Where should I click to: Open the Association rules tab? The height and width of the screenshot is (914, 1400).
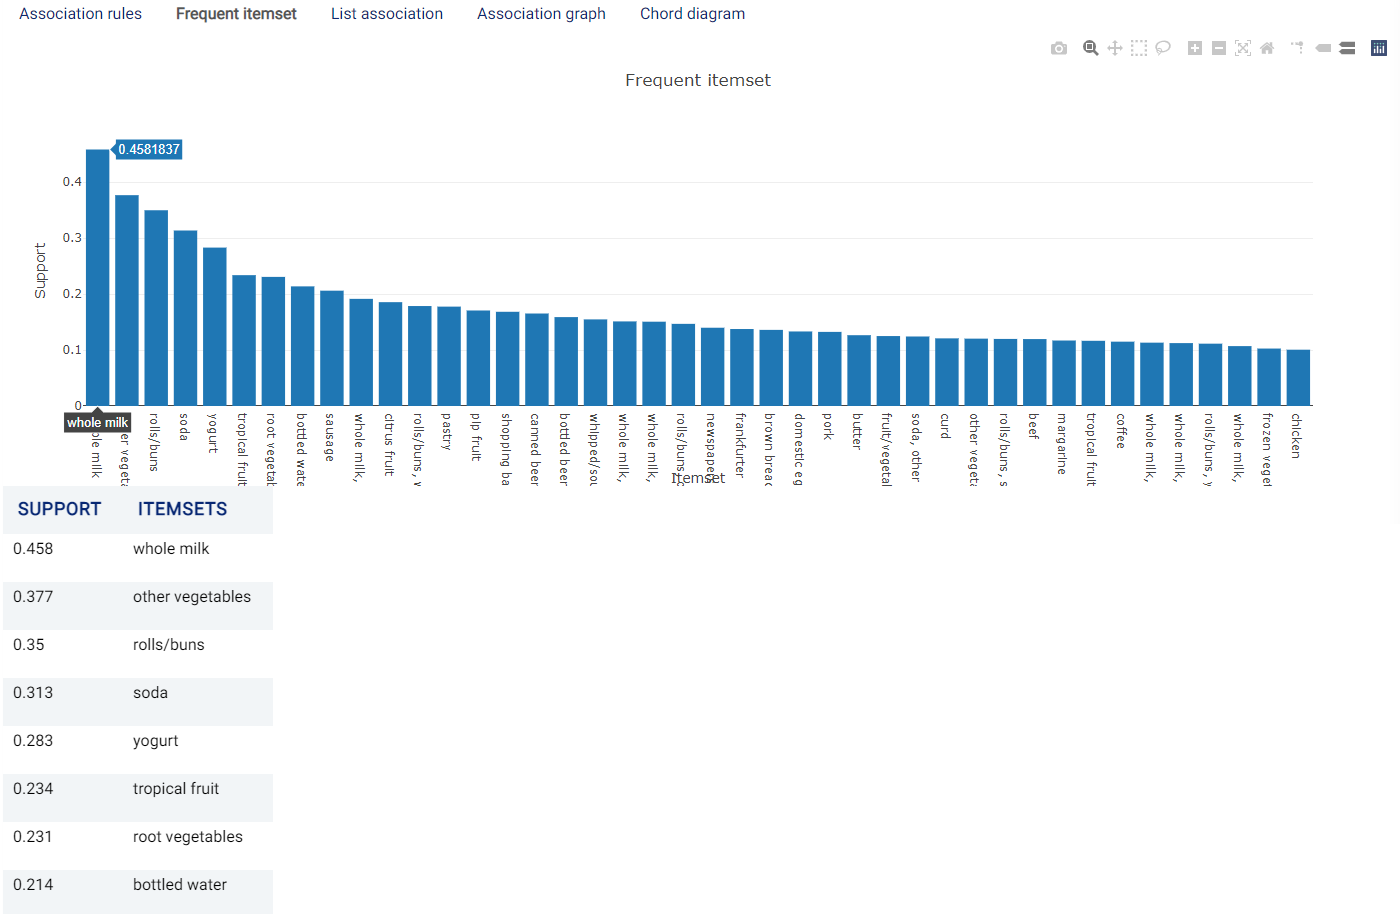click(x=81, y=14)
